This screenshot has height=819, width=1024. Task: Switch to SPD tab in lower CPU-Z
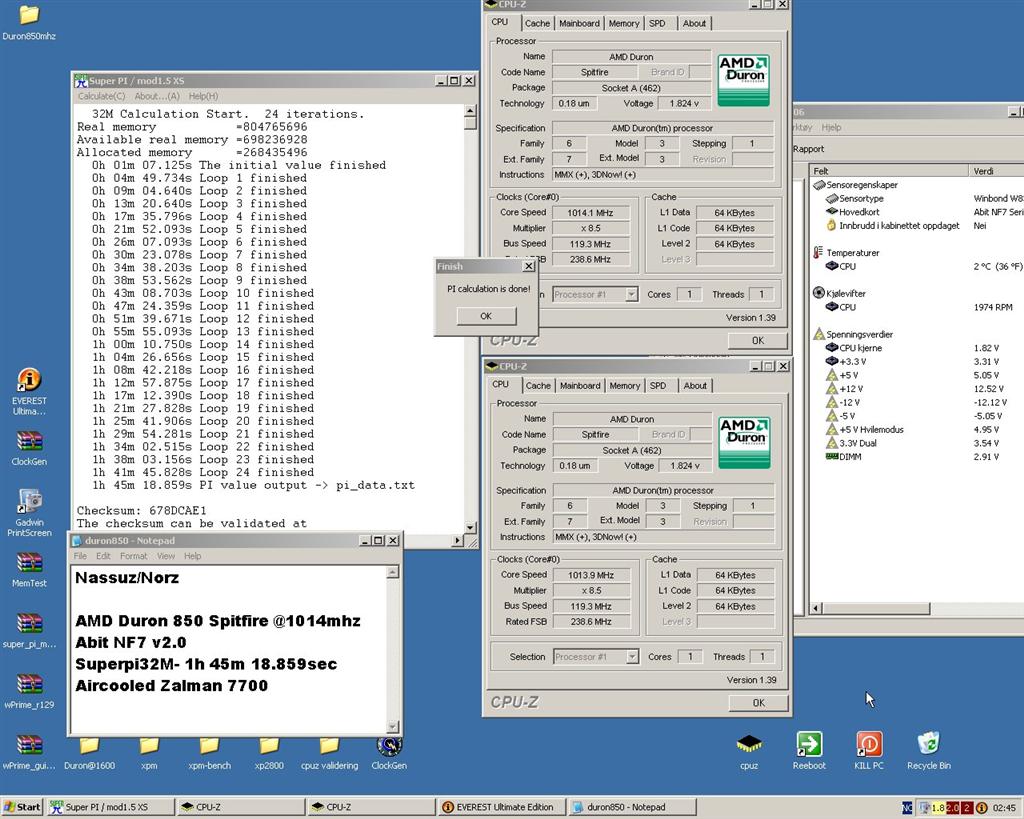click(x=658, y=386)
